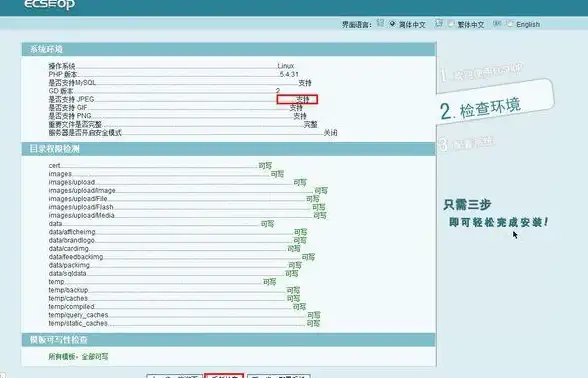This screenshot has height=378, width=588.
Task: Select the 简体中文 language radio button
Action: [392, 24]
